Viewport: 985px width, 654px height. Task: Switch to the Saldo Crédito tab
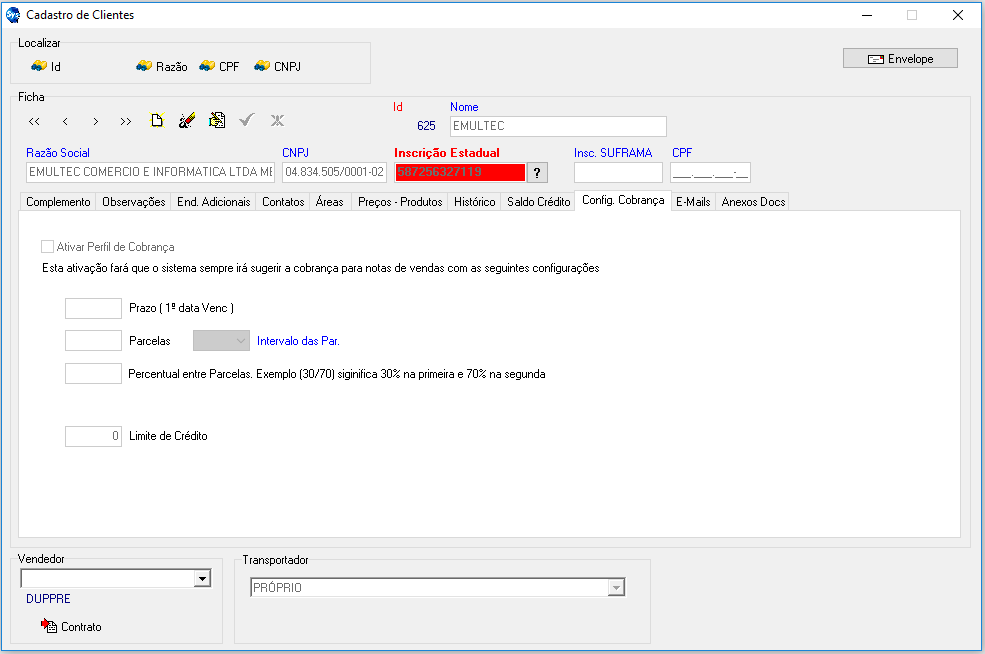click(538, 202)
